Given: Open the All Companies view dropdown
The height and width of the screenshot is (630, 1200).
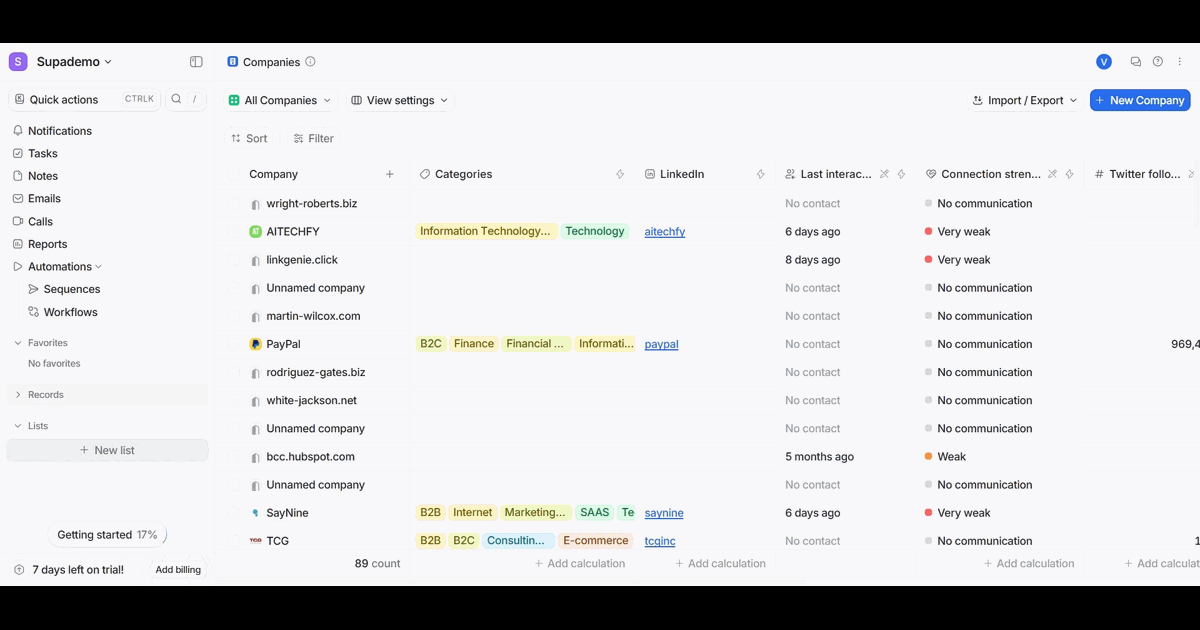Looking at the screenshot, I should pos(279,100).
